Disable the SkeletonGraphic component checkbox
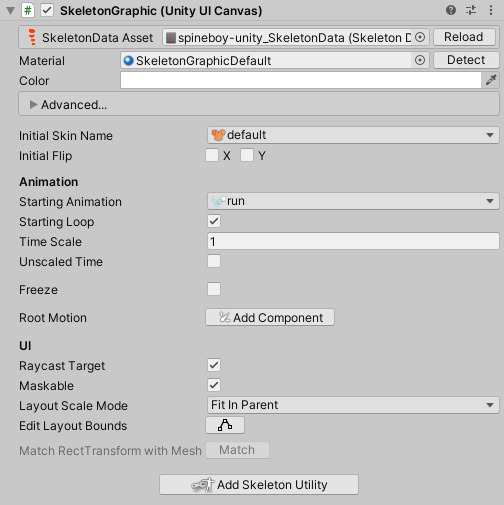 [x=47, y=10]
